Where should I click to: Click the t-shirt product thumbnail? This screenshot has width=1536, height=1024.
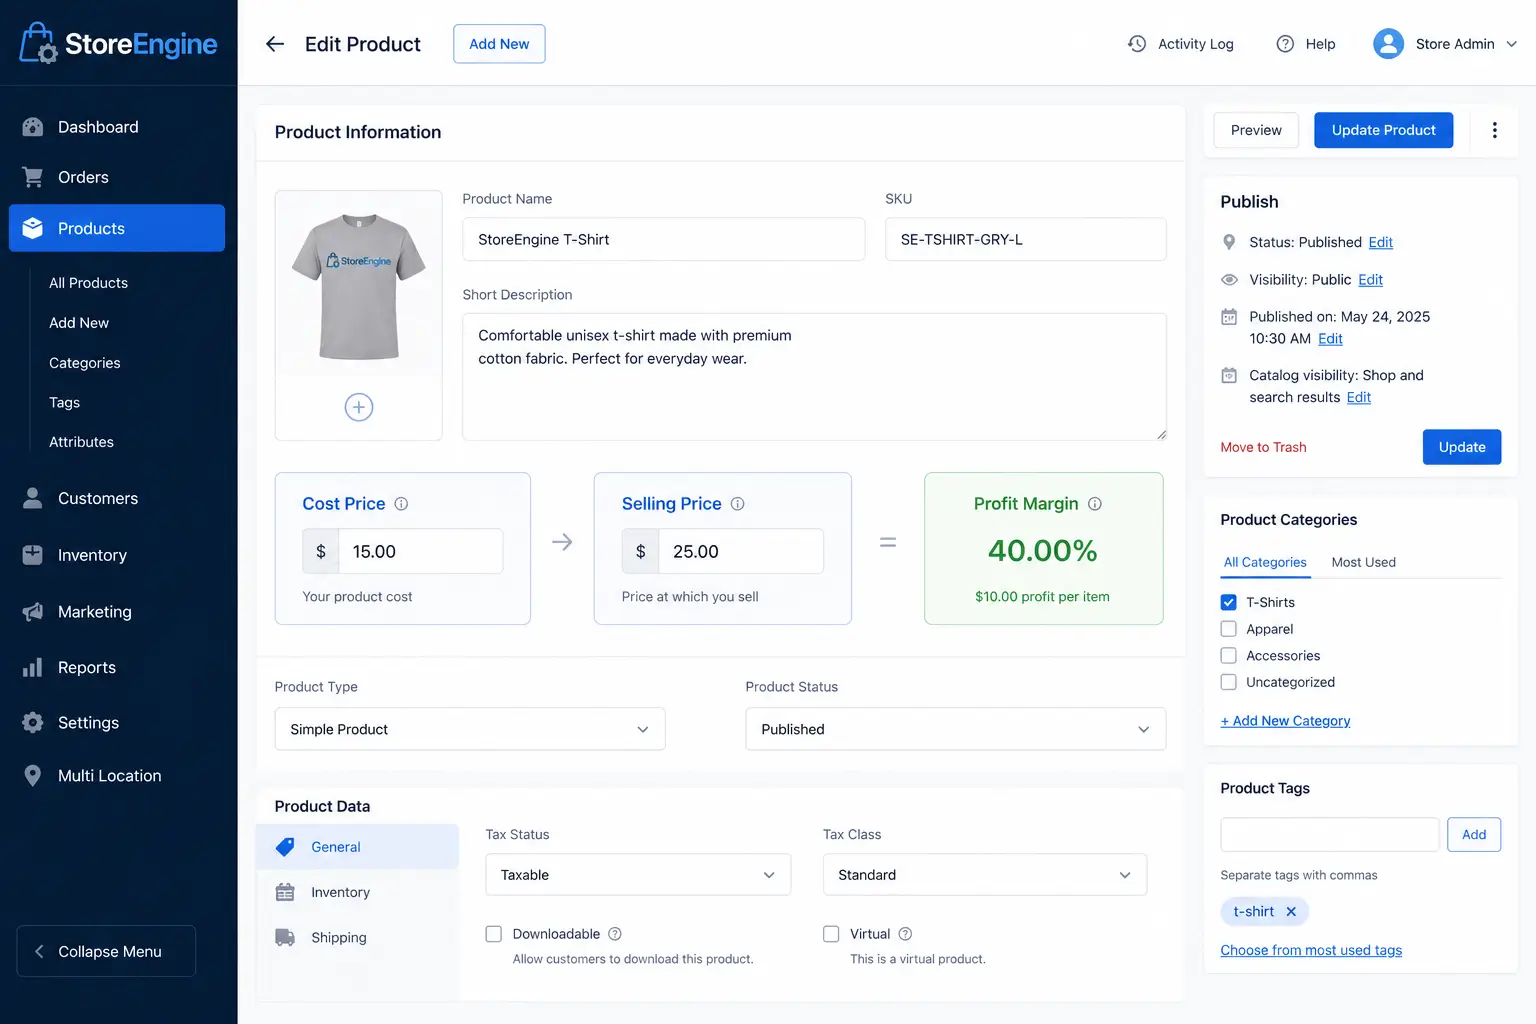tap(359, 286)
